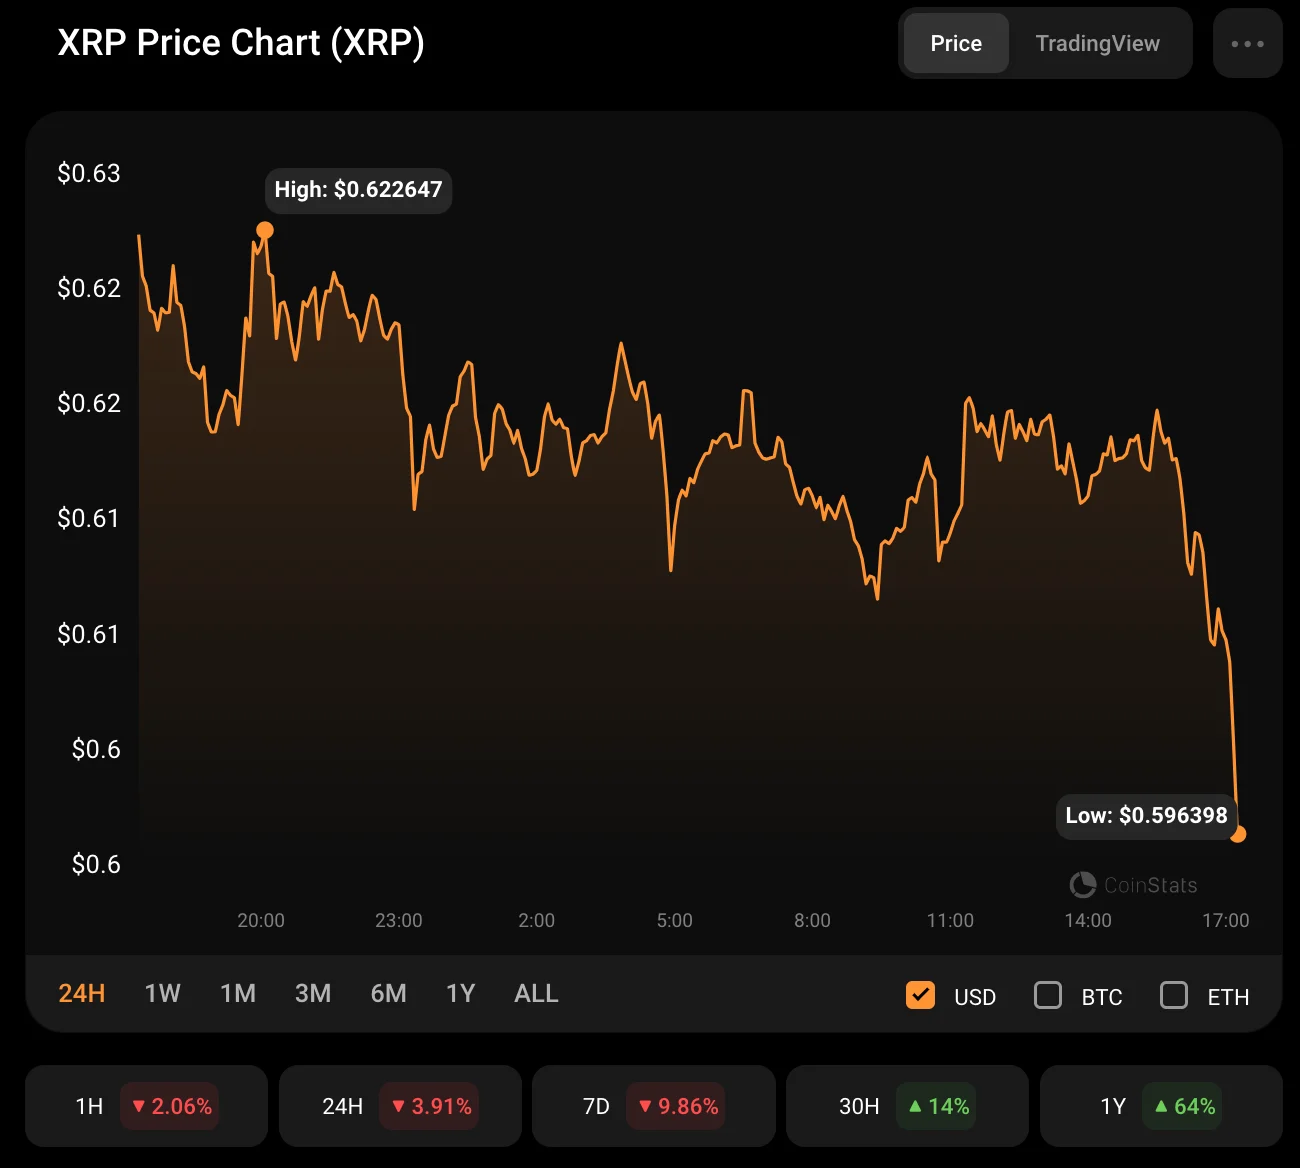Select the 24H time range
This screenshot has height=1168, width=1300.
click(x=82, y=993)
